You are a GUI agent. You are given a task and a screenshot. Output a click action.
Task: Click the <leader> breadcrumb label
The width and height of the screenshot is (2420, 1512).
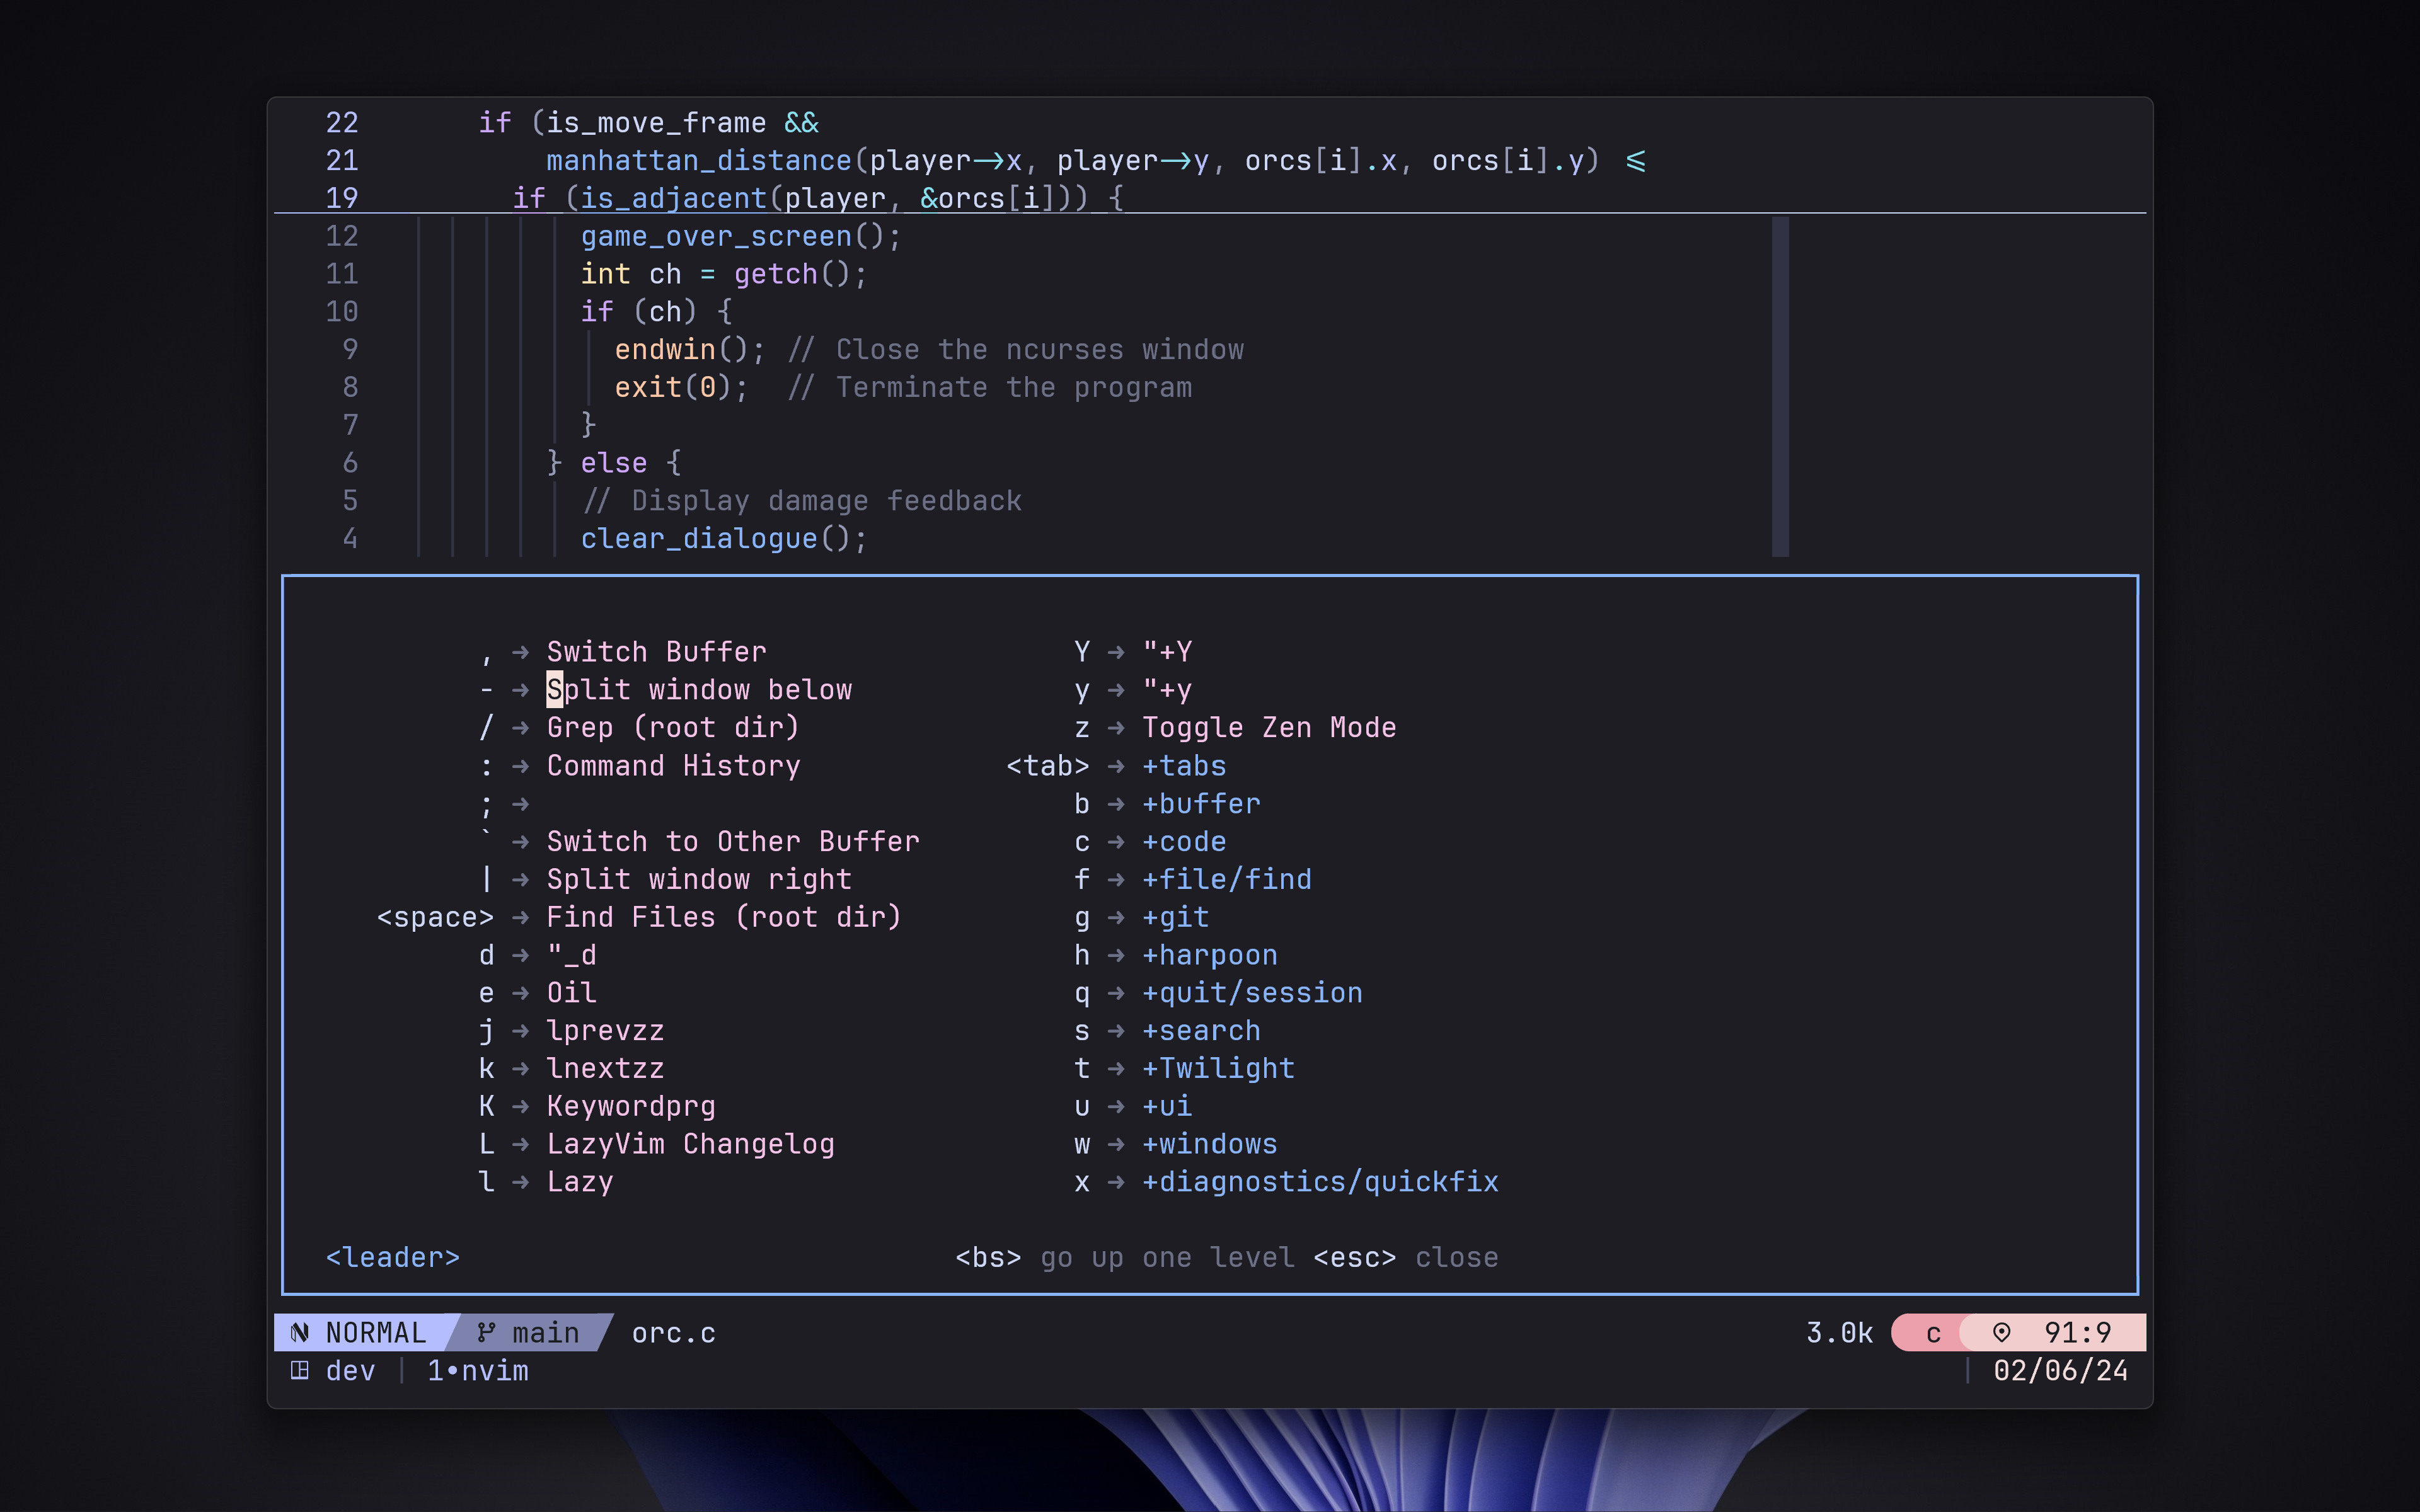tap(393, 1258)
